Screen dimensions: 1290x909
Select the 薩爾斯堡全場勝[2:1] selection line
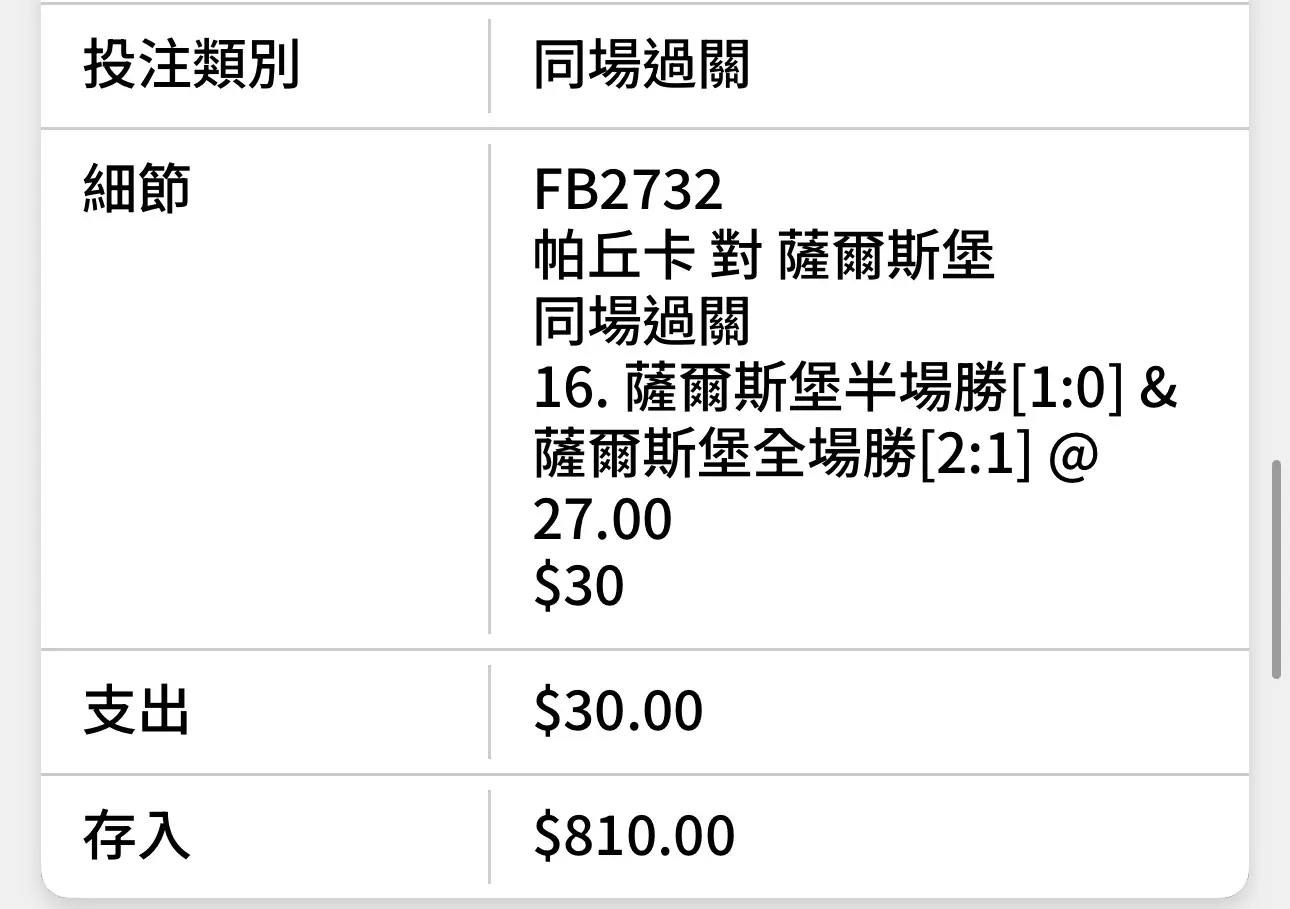coord(782,454)
